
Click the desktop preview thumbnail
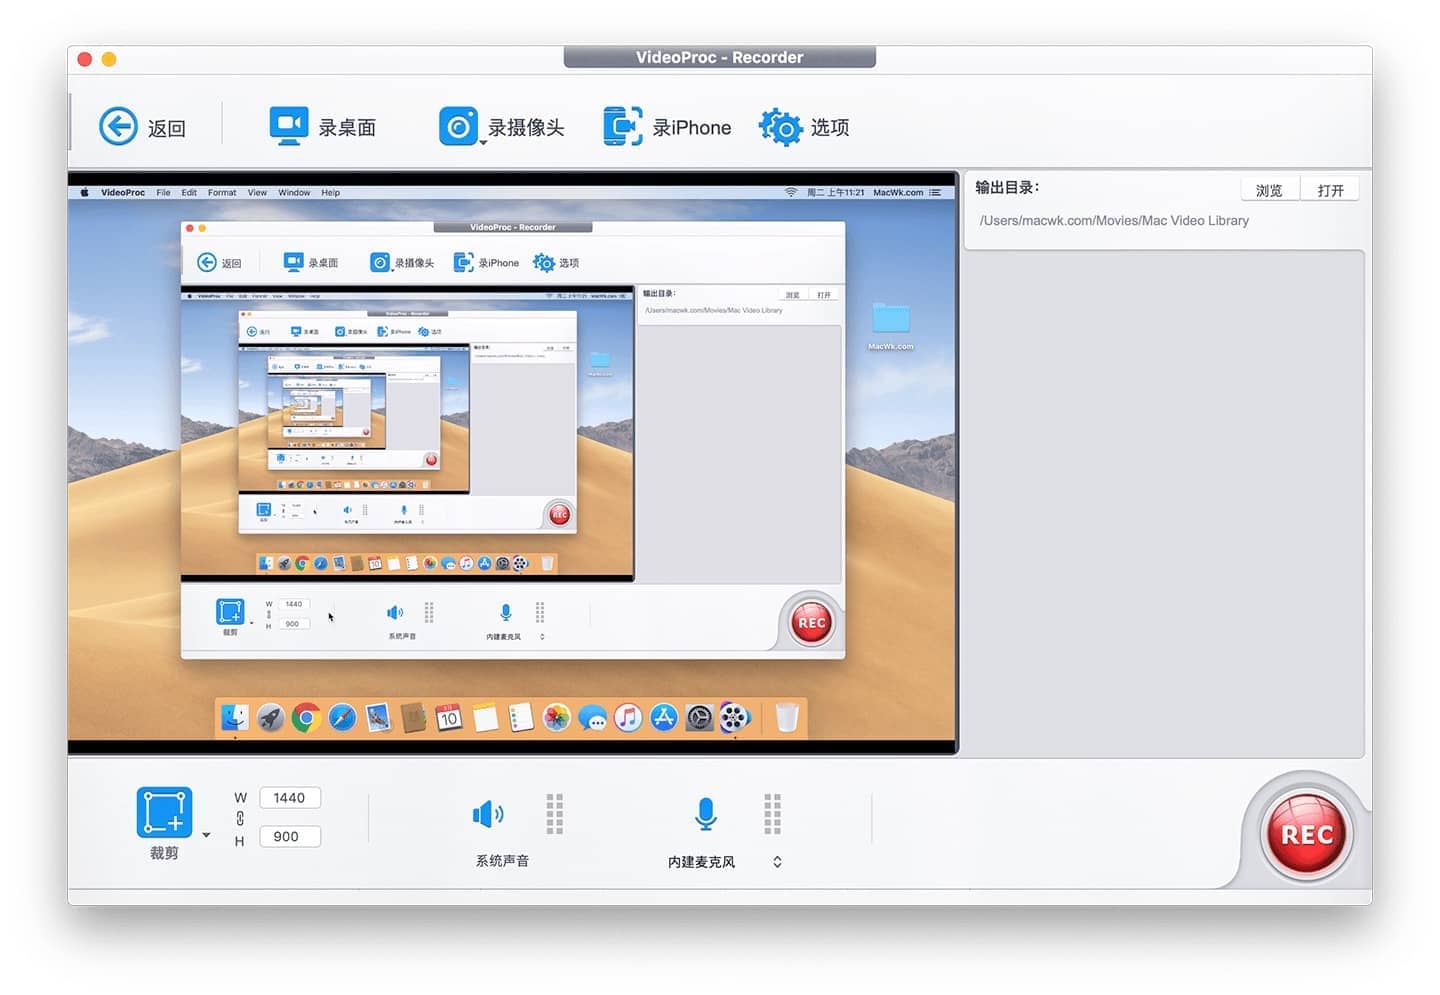512,464
